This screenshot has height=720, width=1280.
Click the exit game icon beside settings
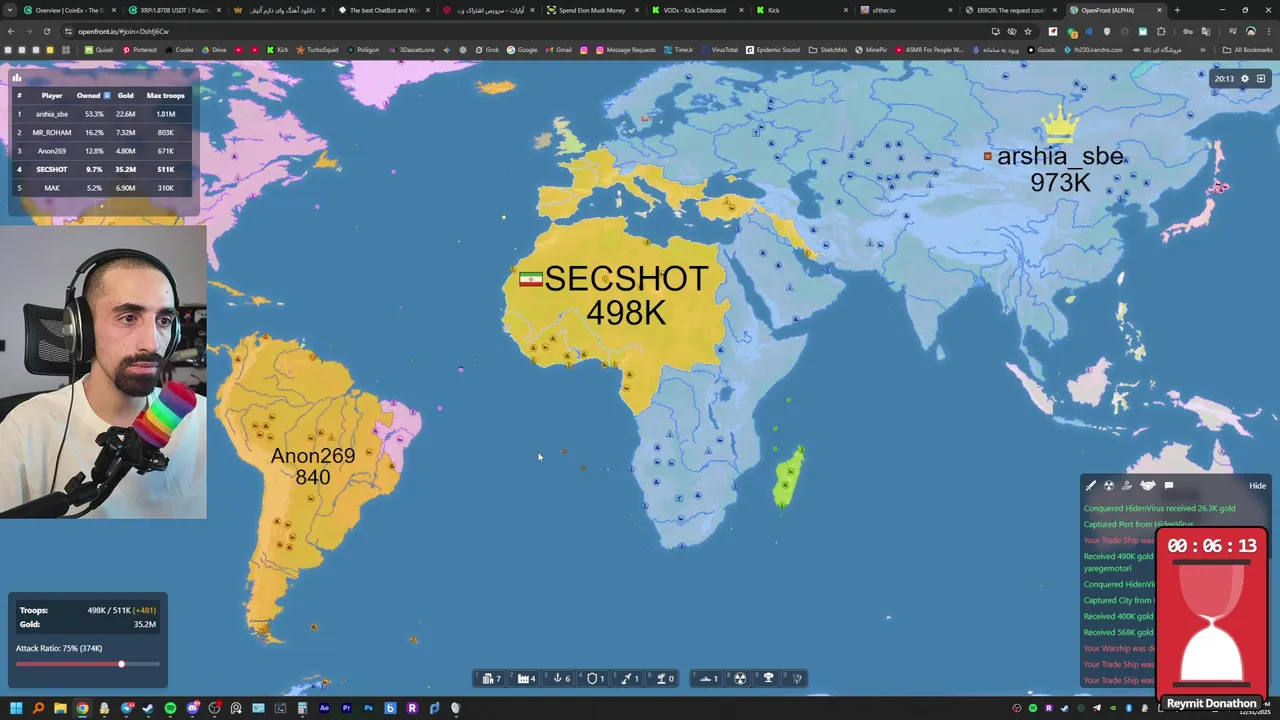pos(1261,78)
